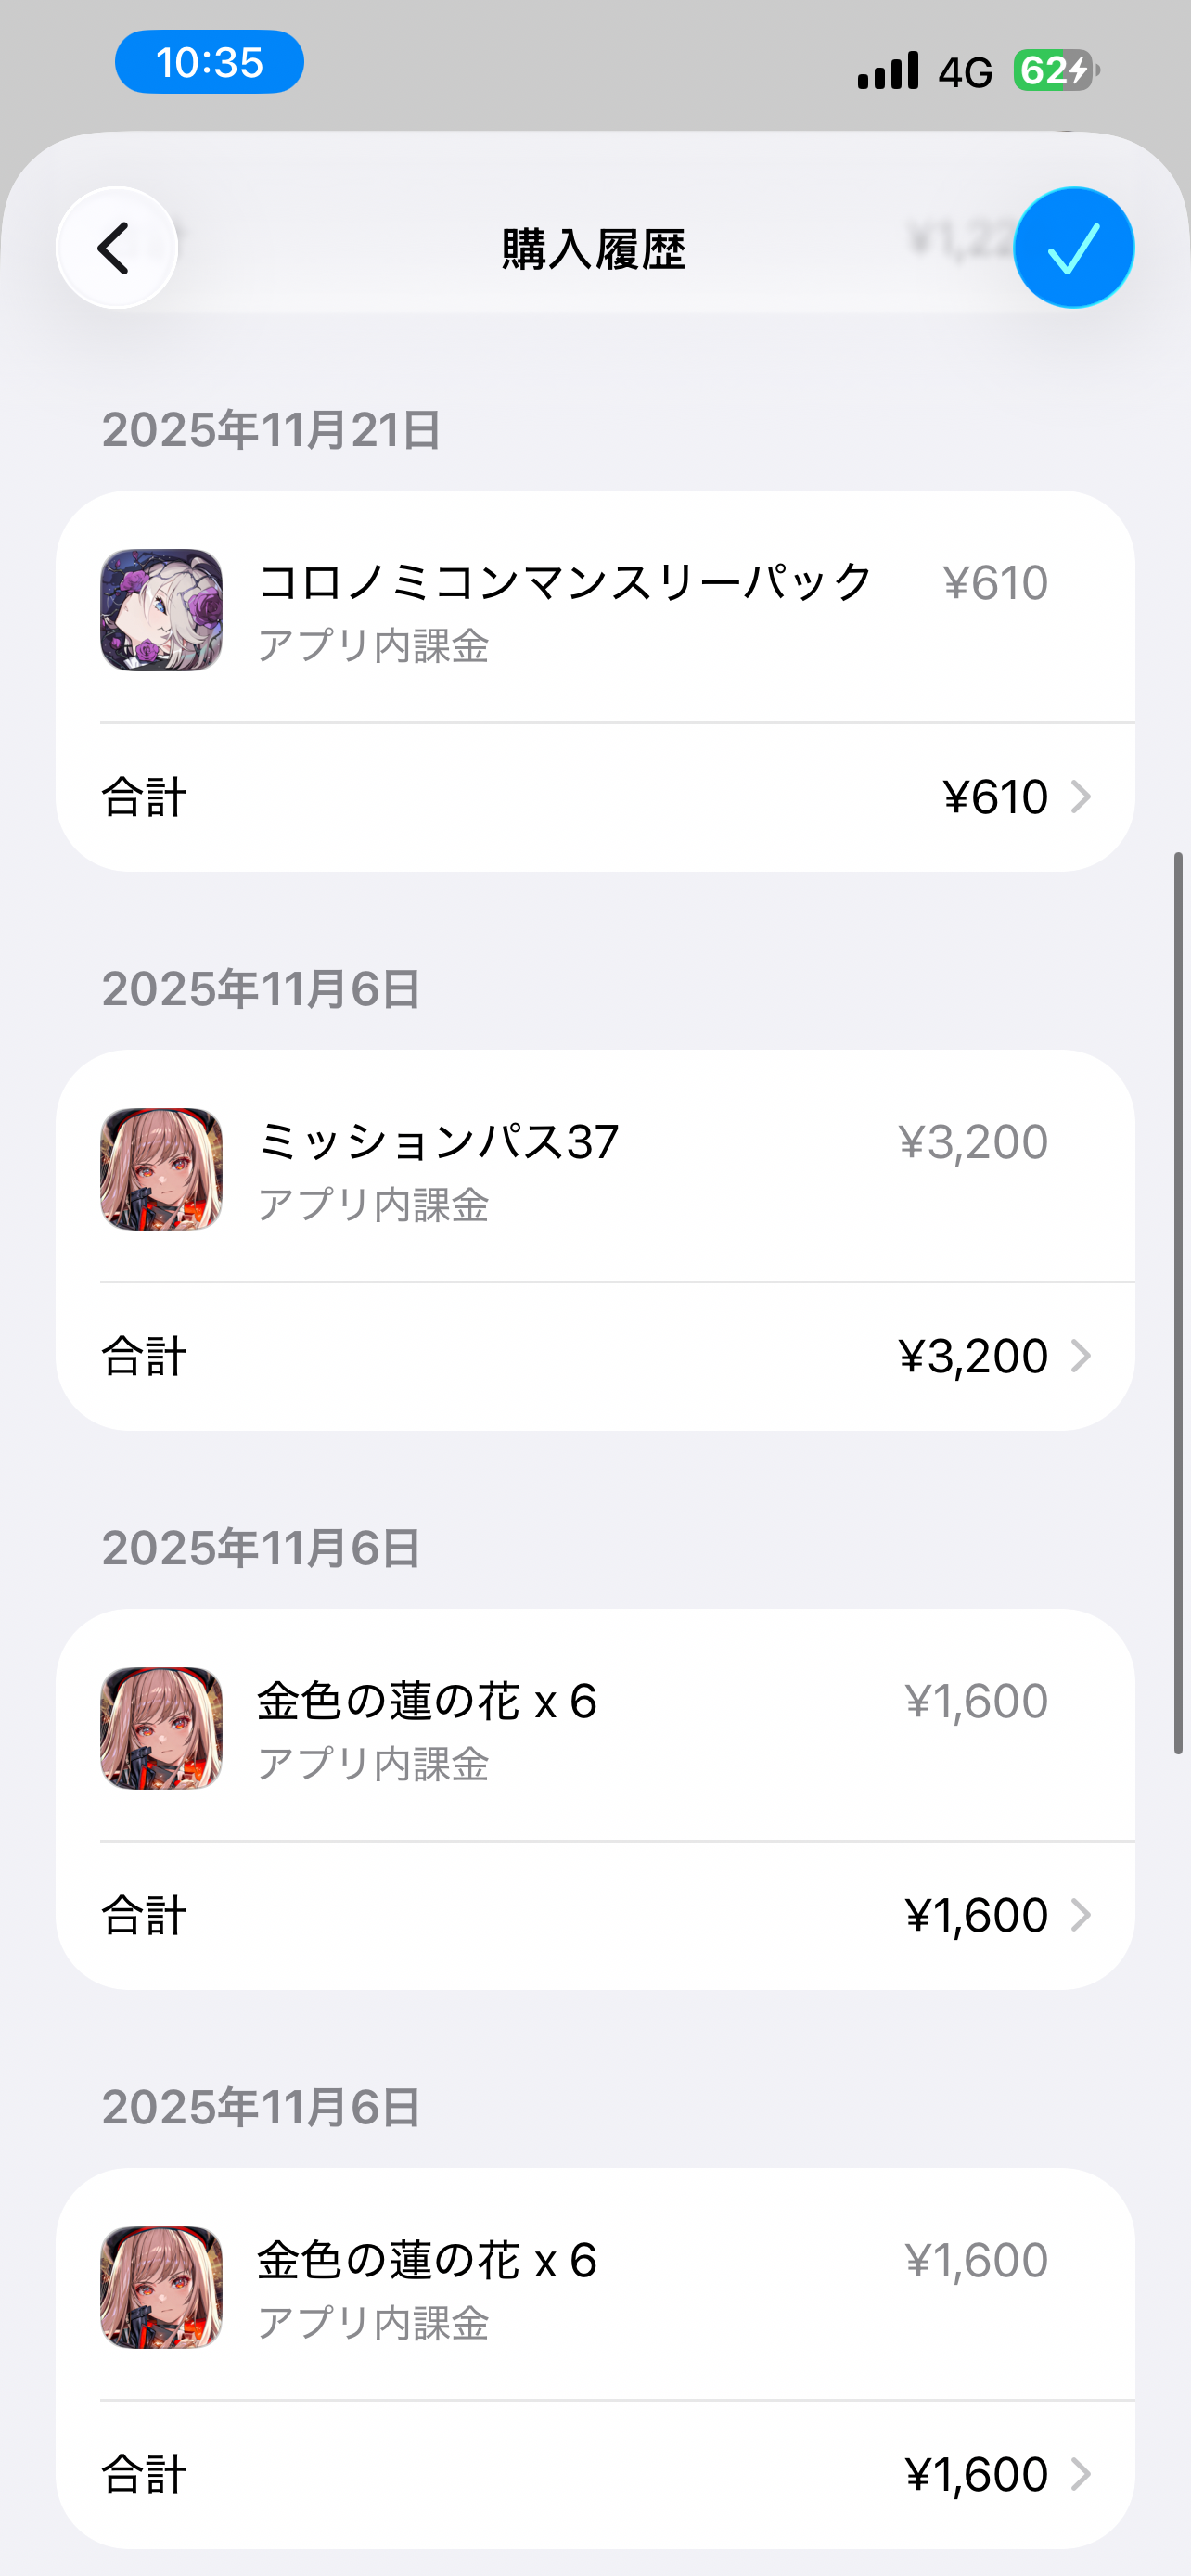Tap the 購入履歴 page title
This screenshot has height=2576, width=1191.
click(594, 249)
